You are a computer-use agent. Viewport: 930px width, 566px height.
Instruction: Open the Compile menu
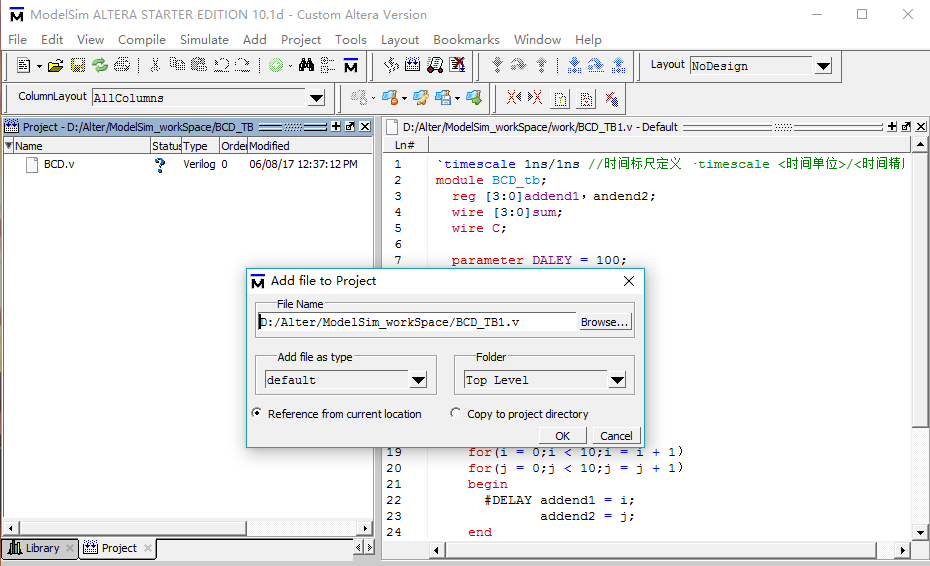coord(142,39)
